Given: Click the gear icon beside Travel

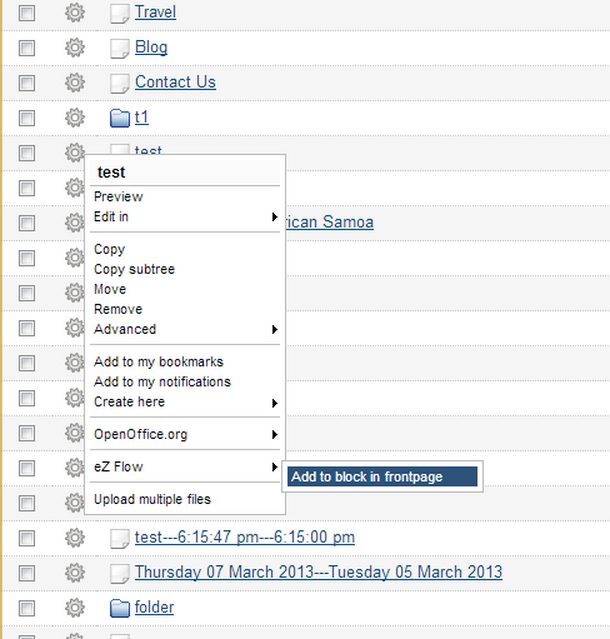Looking at the screenshot, I should point(74,12).
